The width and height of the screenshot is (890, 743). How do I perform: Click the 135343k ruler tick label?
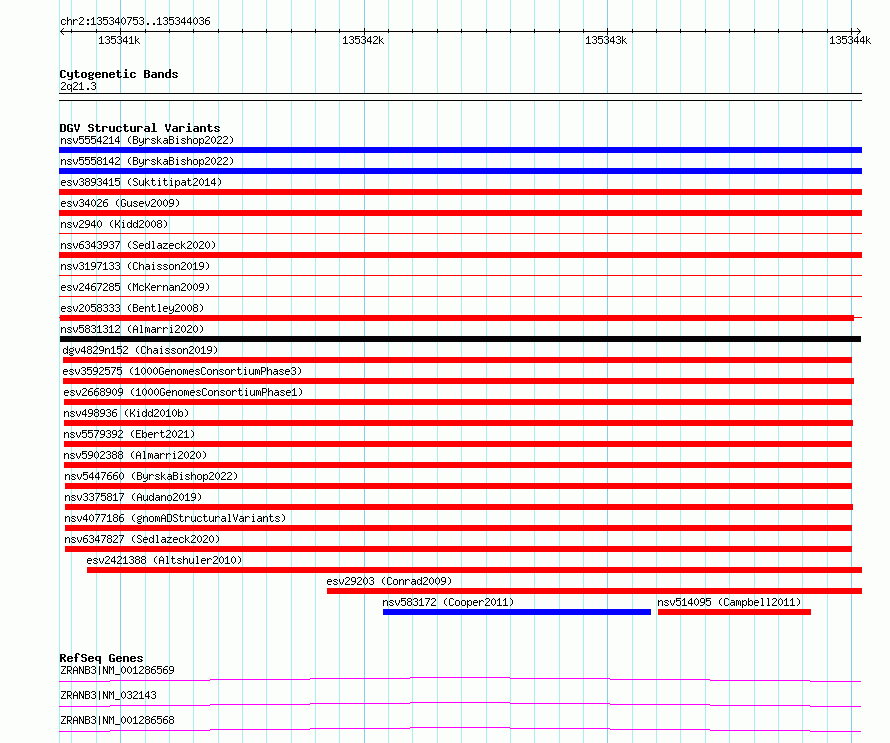point(606,40)
